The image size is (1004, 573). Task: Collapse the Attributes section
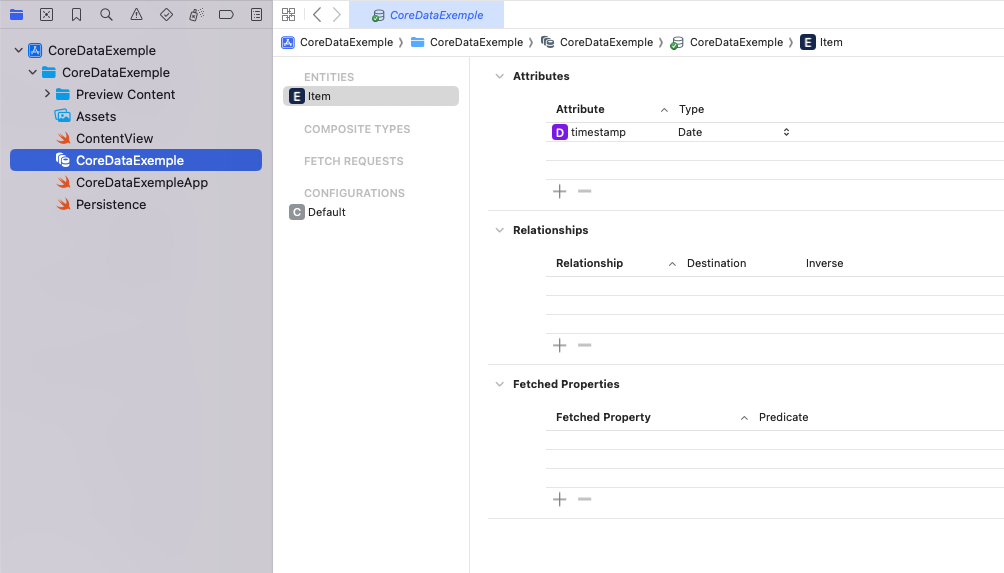tap(499, 76)
